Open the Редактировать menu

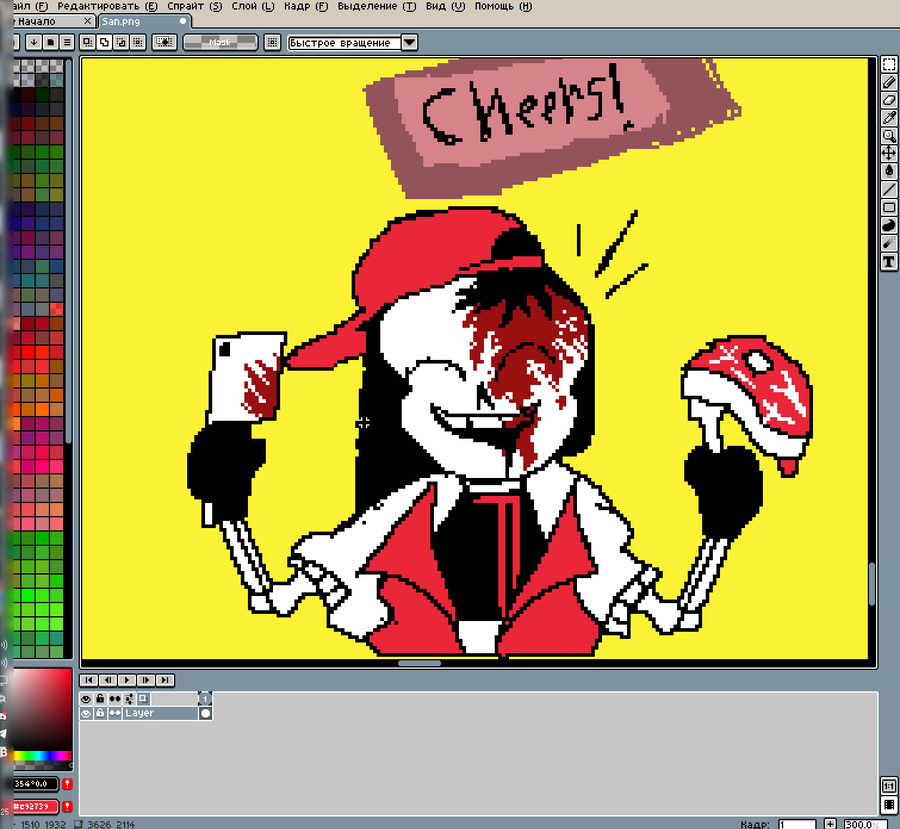(x=107, y=6)
